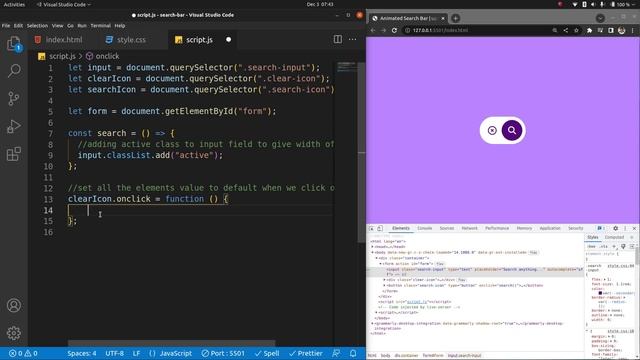This screenshot has height=360, width=640.
Task: Click the errors and warnings status indicator
Action: coord(23,353)
